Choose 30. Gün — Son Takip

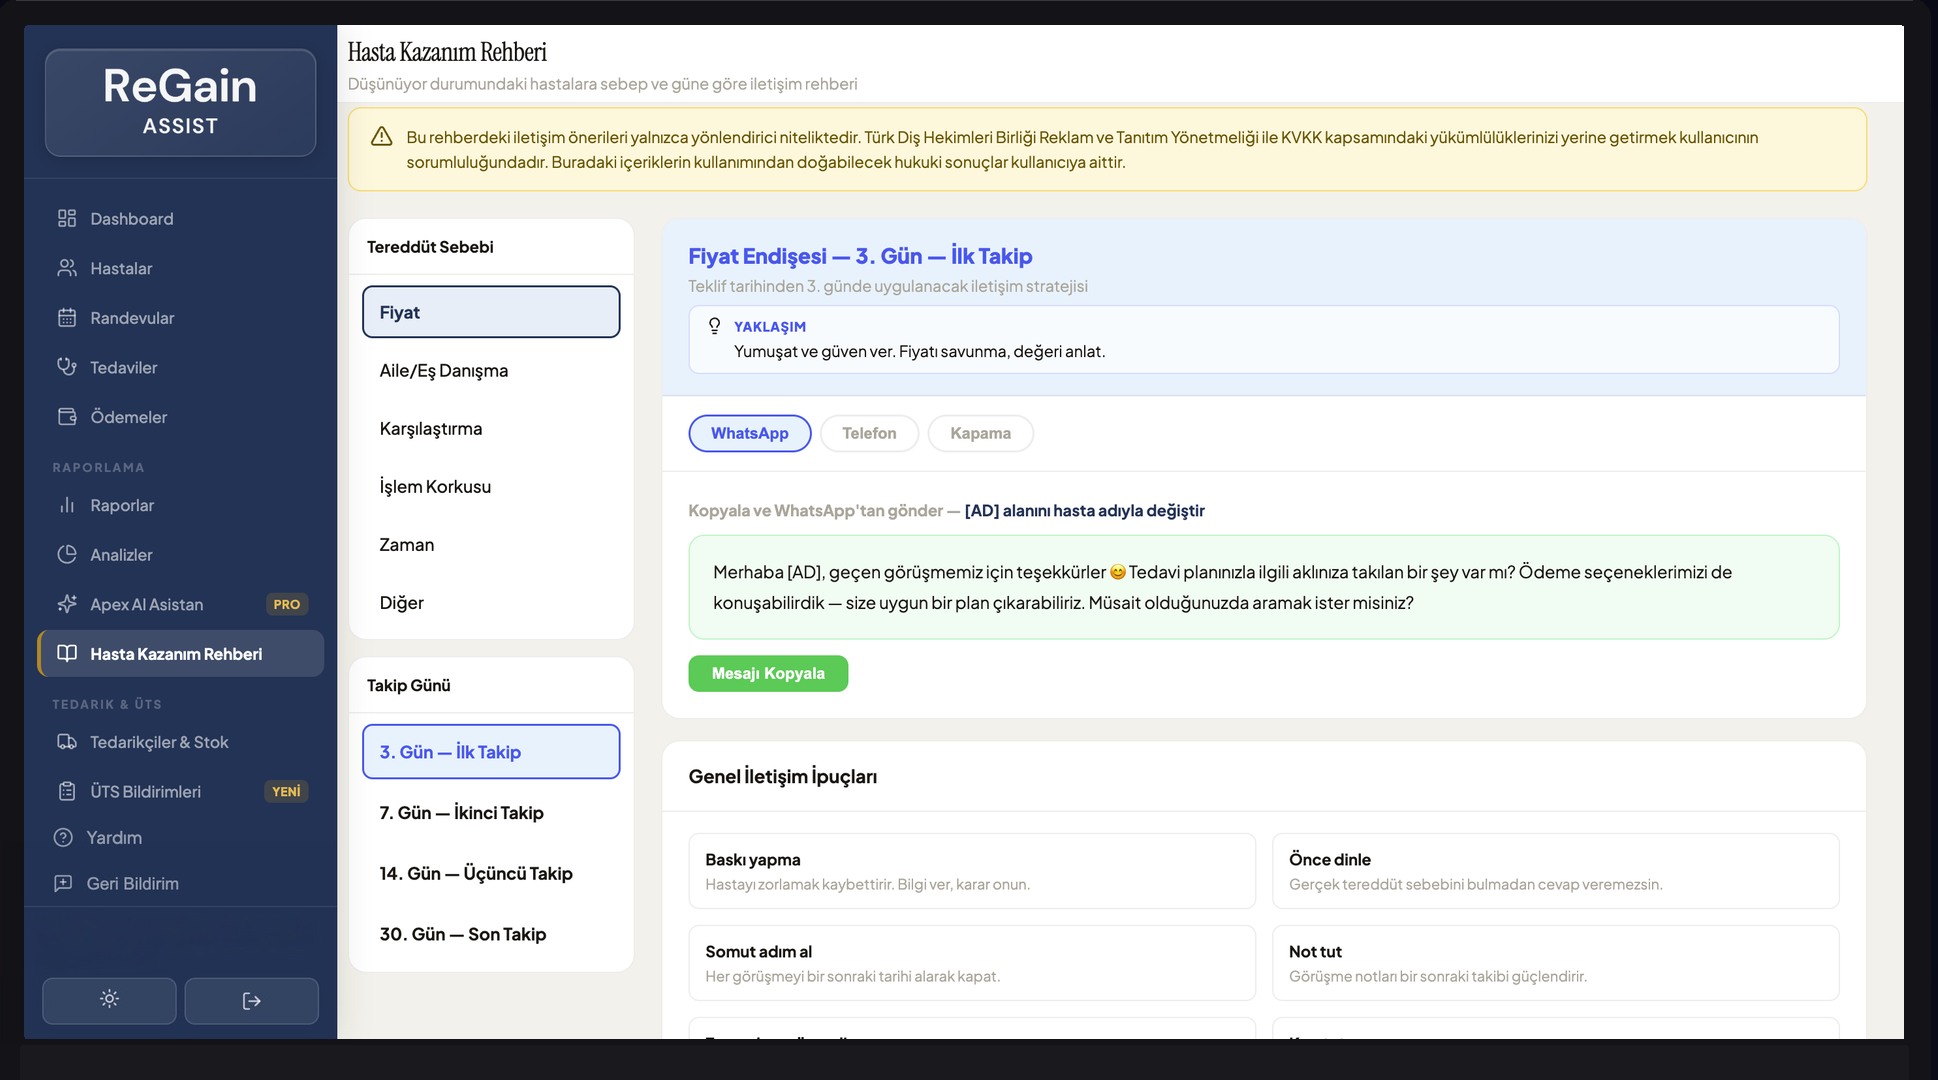[x=462, y=934]
